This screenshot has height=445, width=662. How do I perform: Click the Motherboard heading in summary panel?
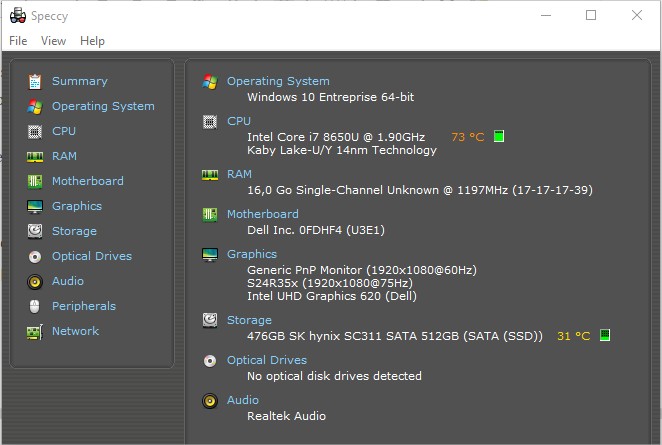(263, 214)
